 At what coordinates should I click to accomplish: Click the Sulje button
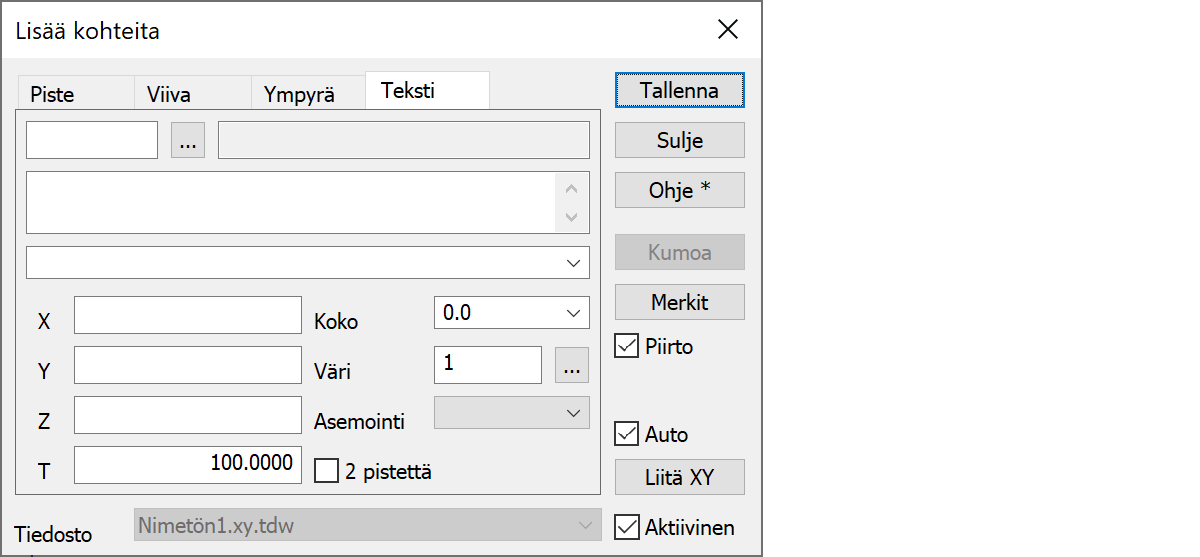coord(679,140)
